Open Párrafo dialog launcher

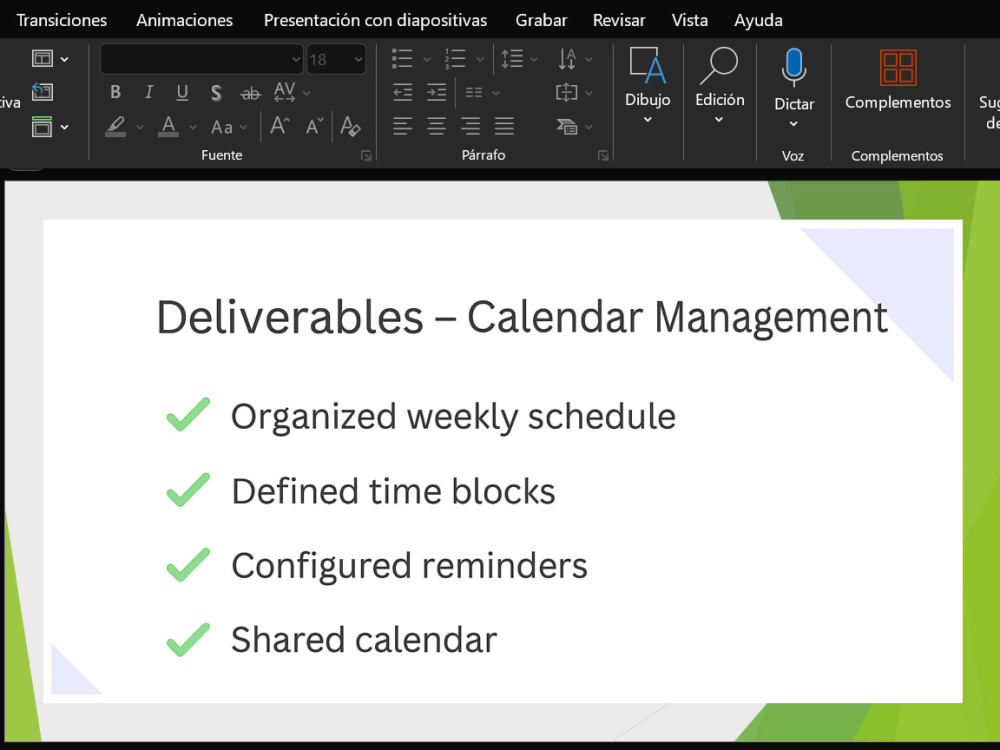click(603, 155)
